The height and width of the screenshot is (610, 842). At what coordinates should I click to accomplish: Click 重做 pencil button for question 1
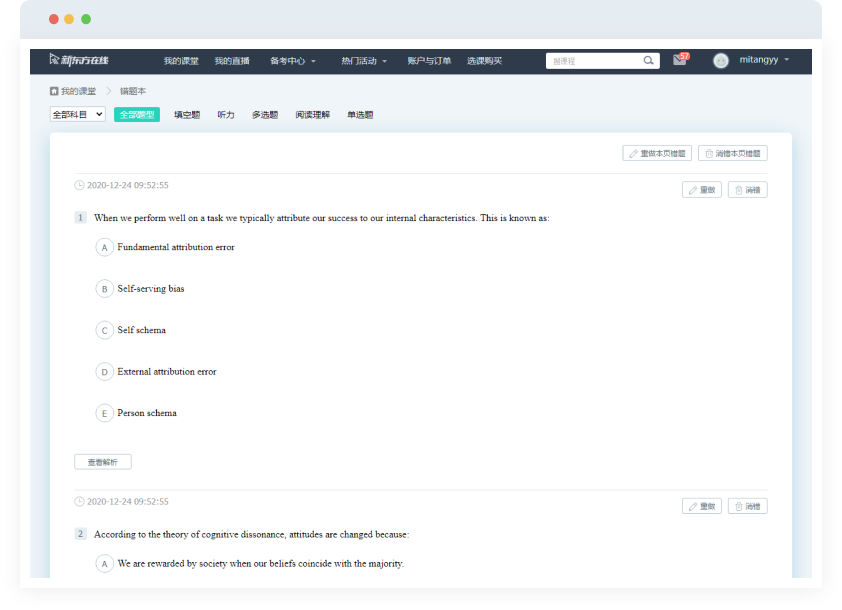(701, 189)
